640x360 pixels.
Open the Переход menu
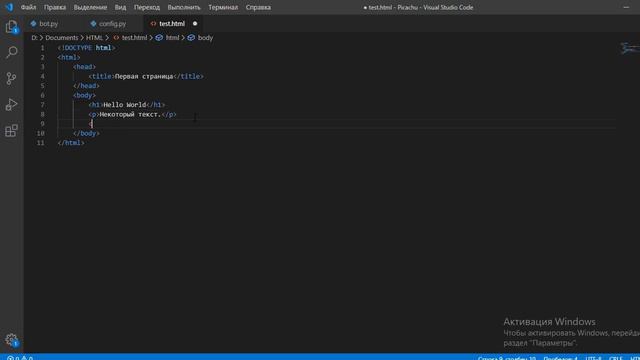pyautogui.click(x=147, y=7)
